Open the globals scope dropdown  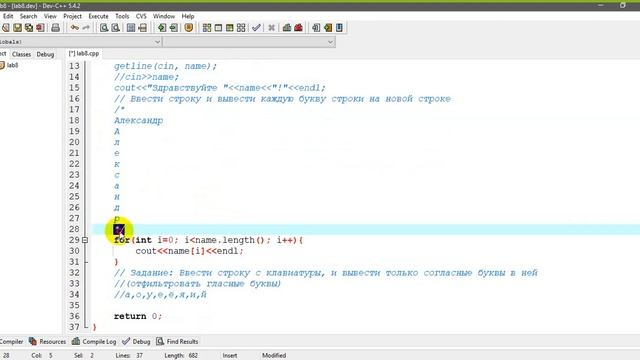[x=158, y=42]
